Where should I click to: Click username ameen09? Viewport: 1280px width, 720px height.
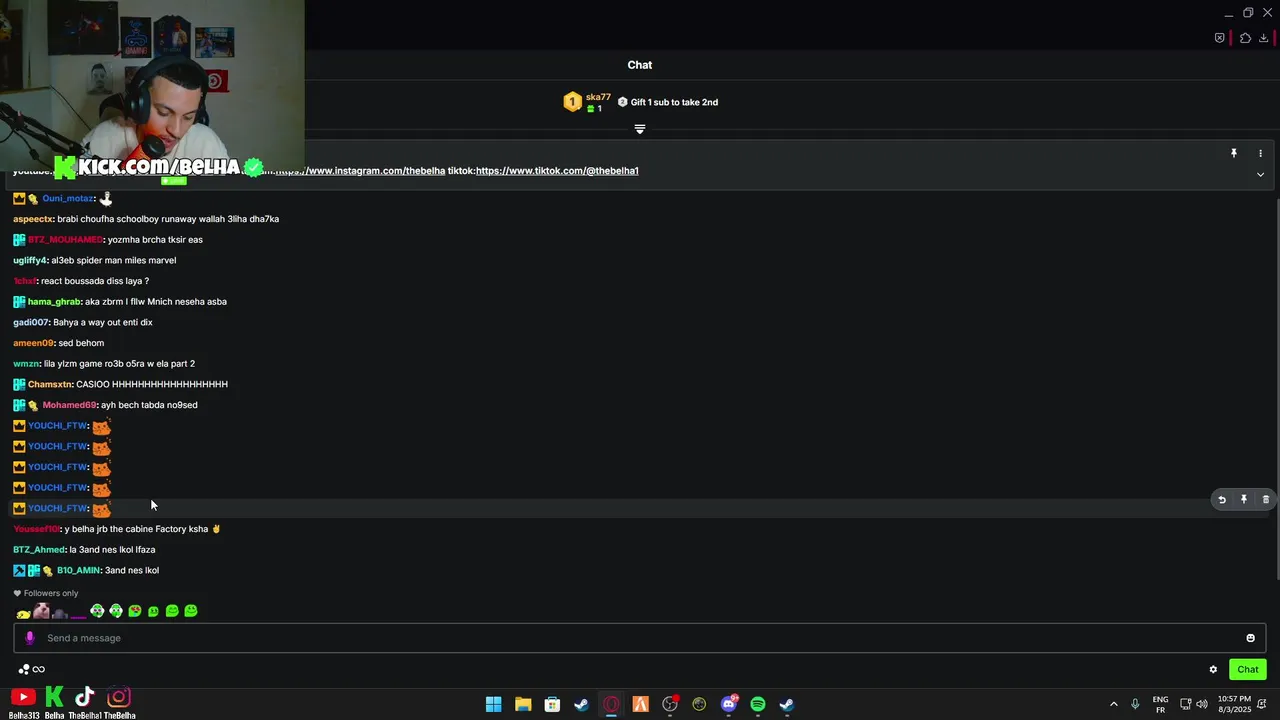tap(33, 343)
